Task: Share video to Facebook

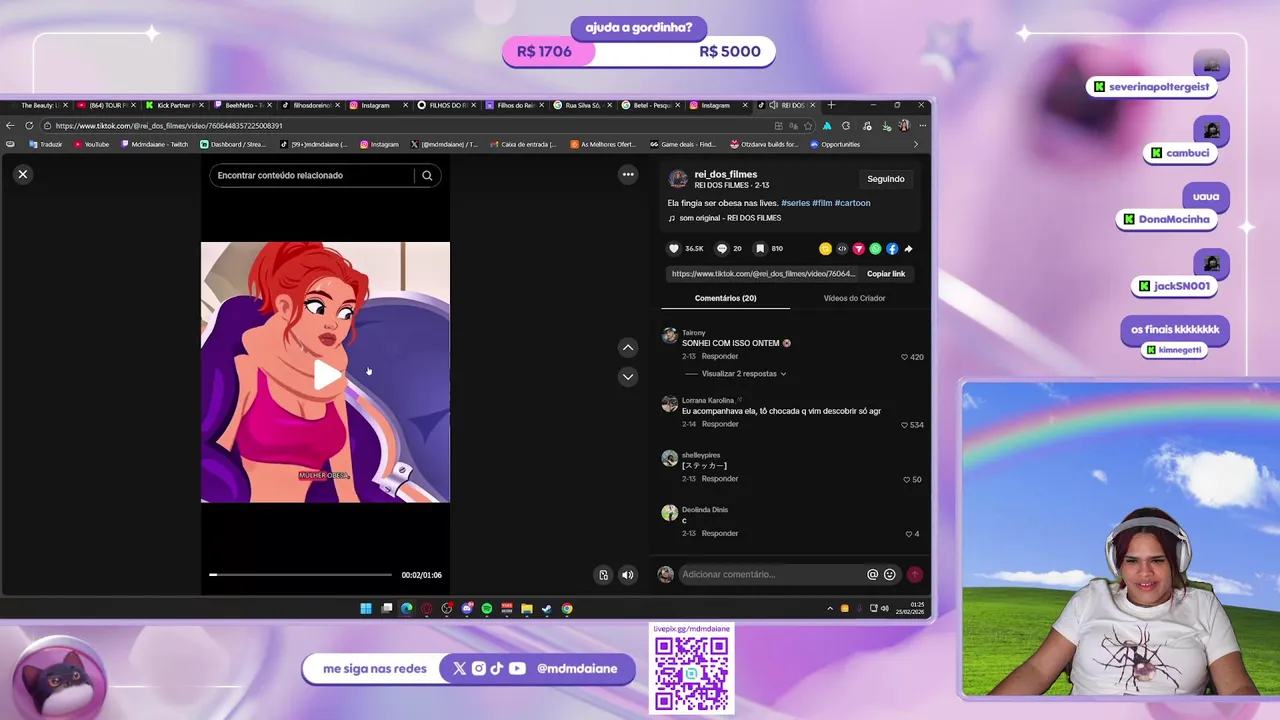Action: [892, 248]
